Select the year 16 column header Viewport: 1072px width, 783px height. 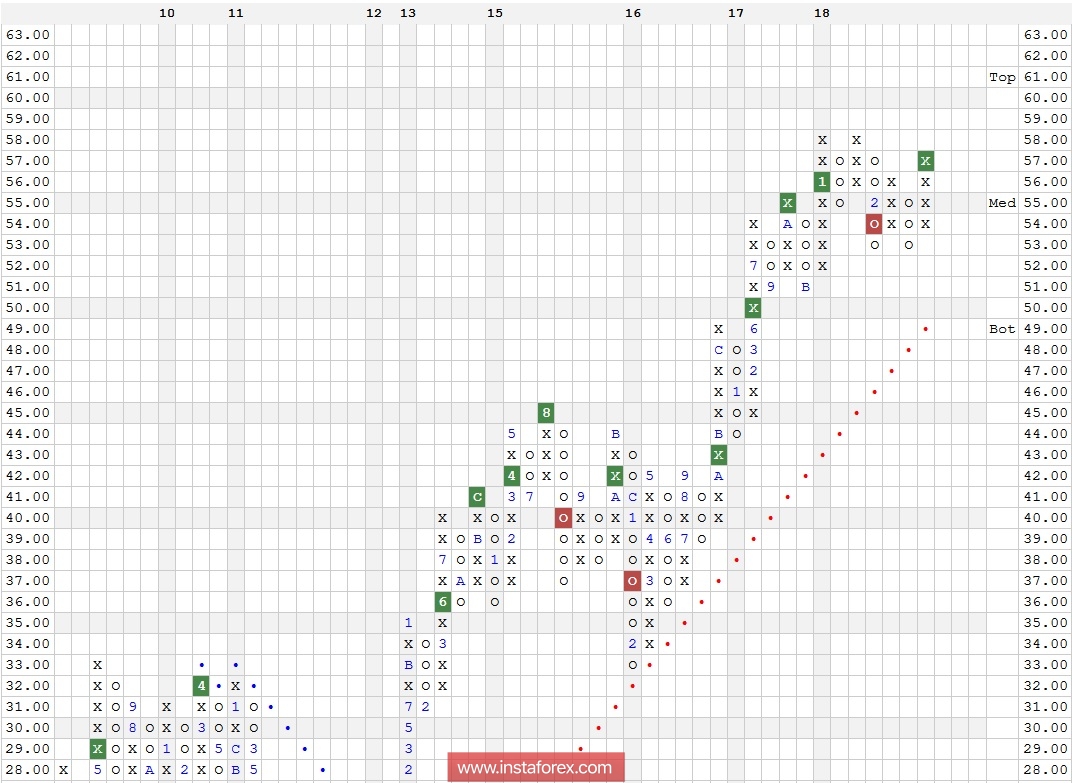633,13
